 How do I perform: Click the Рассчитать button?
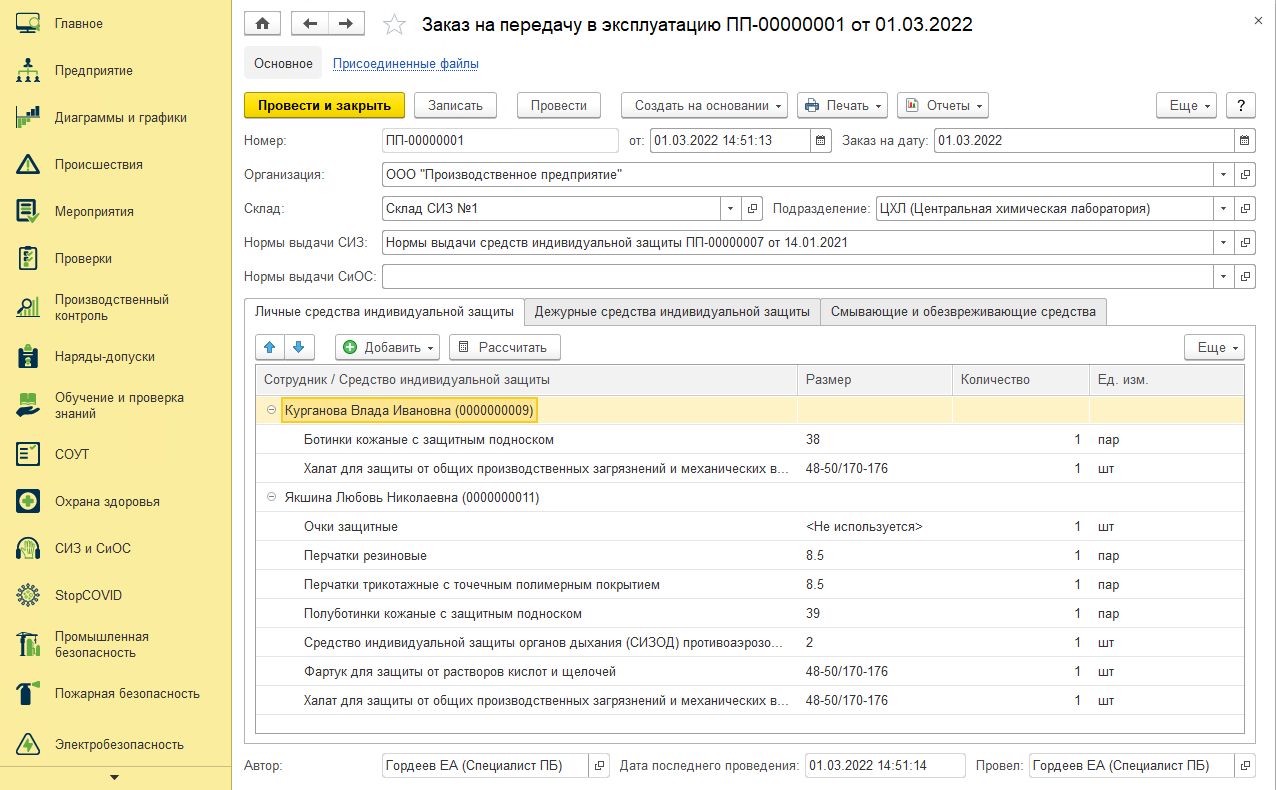pos(505,347)
